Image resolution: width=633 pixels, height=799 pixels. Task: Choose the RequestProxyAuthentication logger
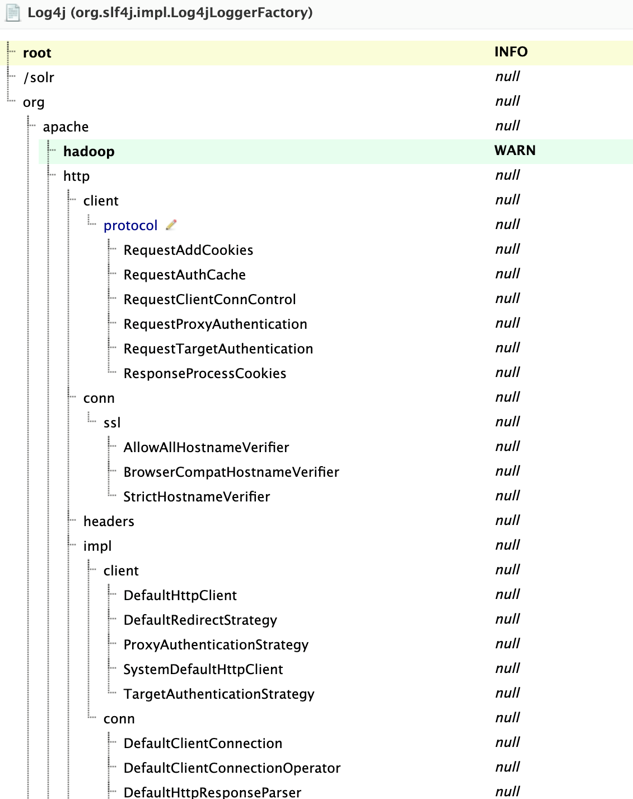tap(215, 324)
